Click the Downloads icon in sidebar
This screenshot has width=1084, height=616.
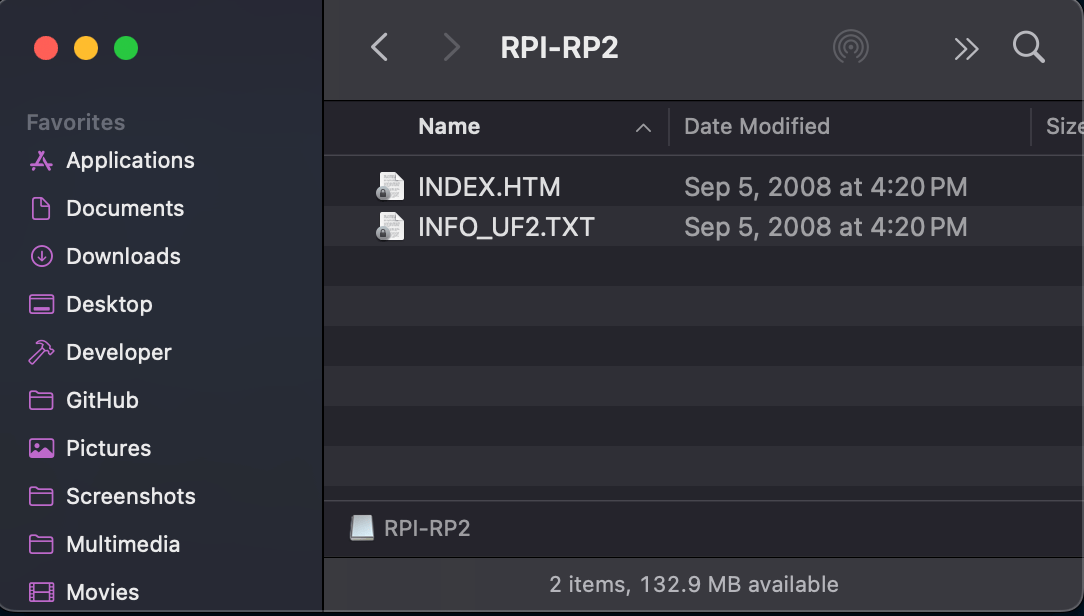coord(41,257)
